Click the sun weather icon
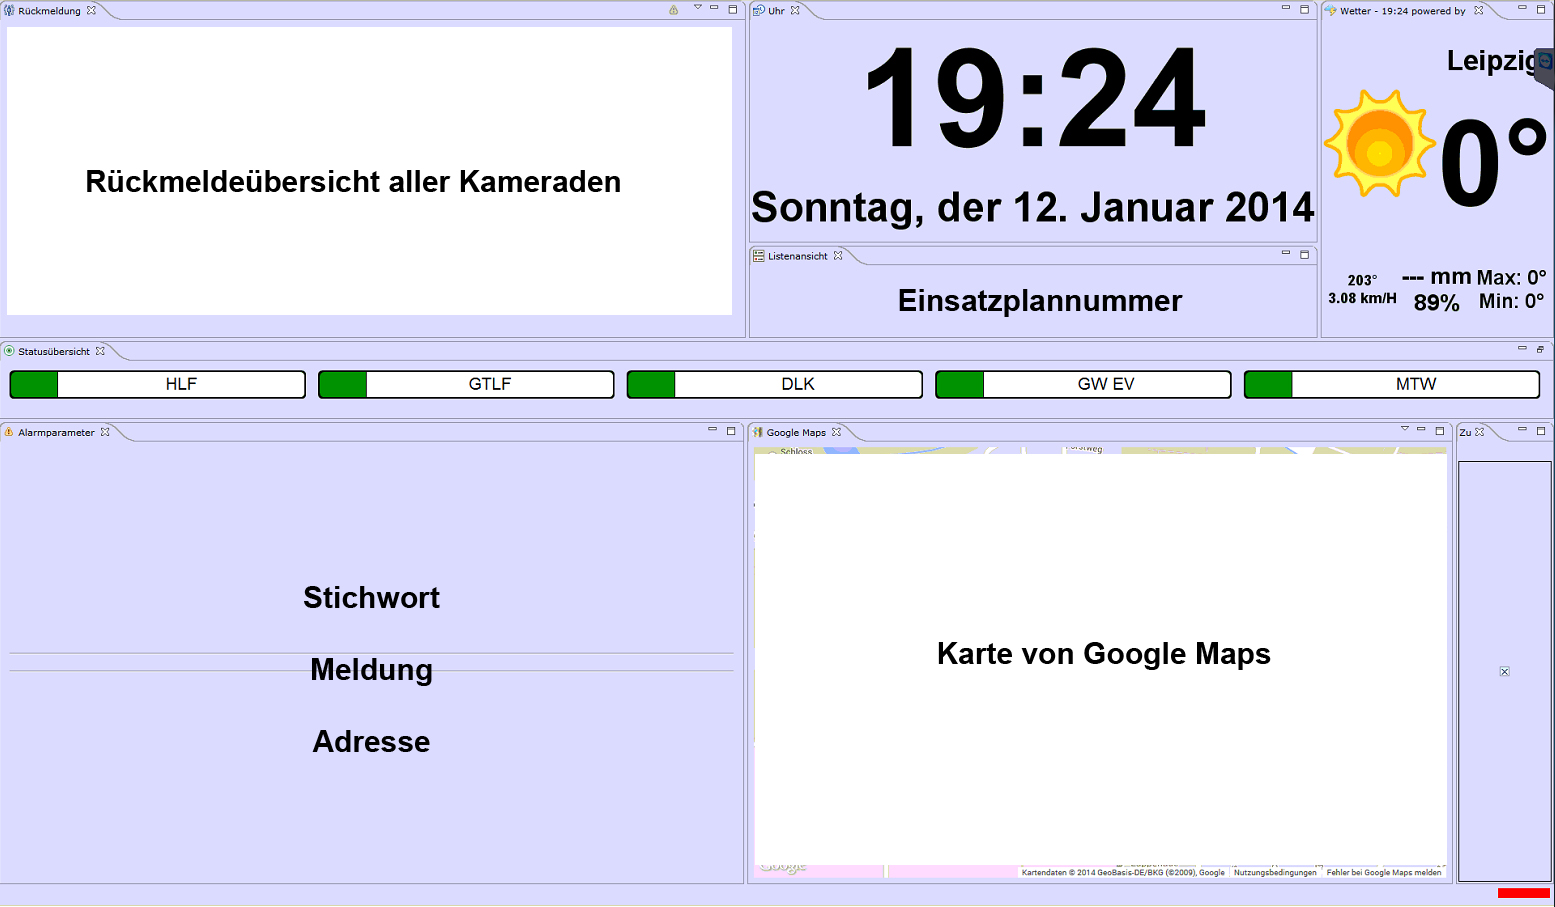This screenshot has height=907, width=1555. tap(1379, 145)
